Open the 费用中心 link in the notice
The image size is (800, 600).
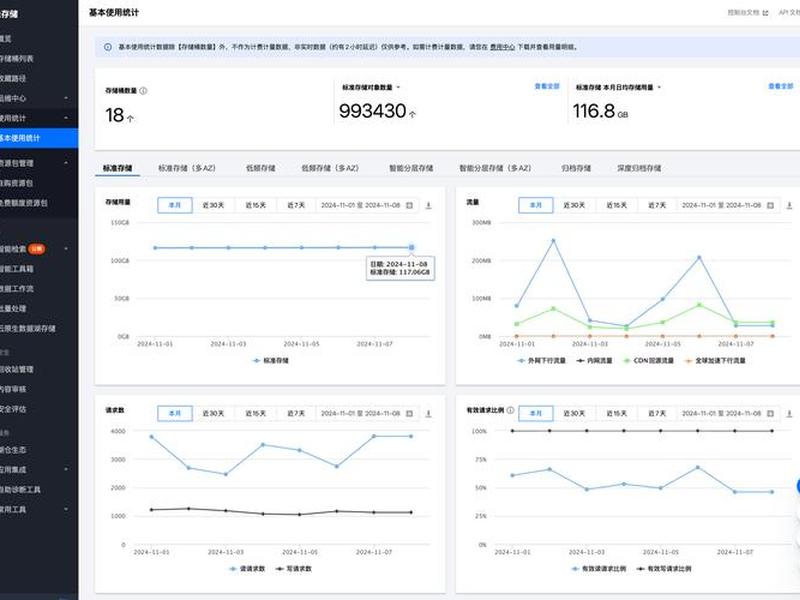[x=503, y=47]
